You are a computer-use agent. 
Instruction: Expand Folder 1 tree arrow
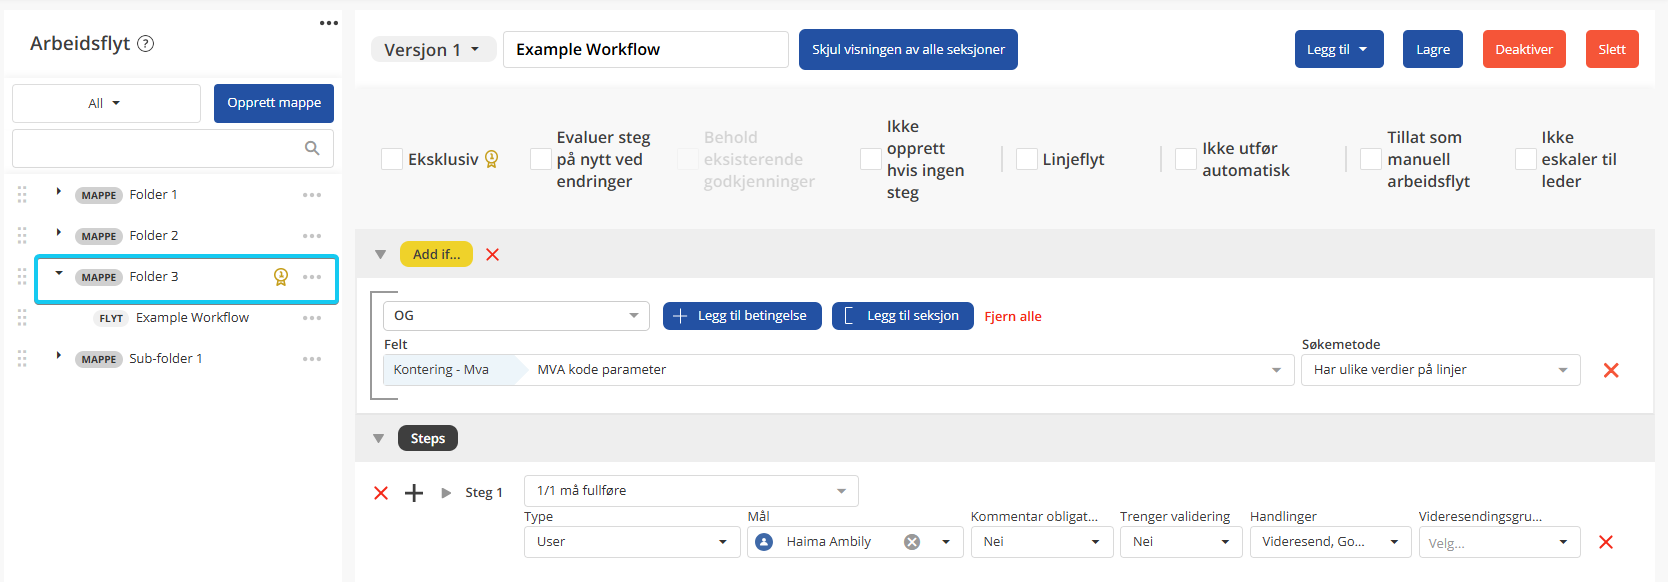click(x=59, y=191)
